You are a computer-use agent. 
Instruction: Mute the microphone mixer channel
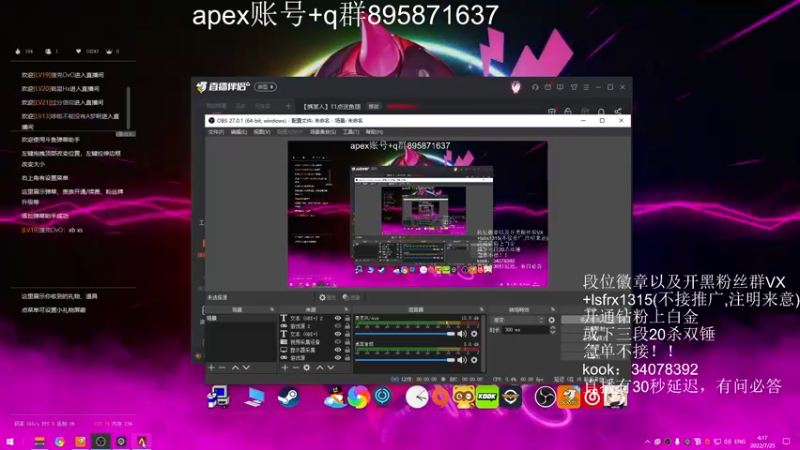(462, 334)
